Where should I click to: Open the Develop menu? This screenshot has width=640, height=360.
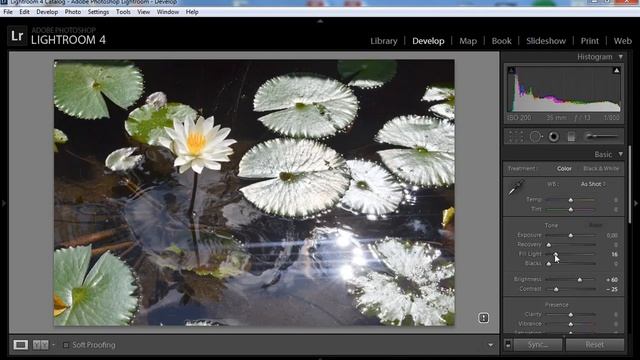coord(47,12)
